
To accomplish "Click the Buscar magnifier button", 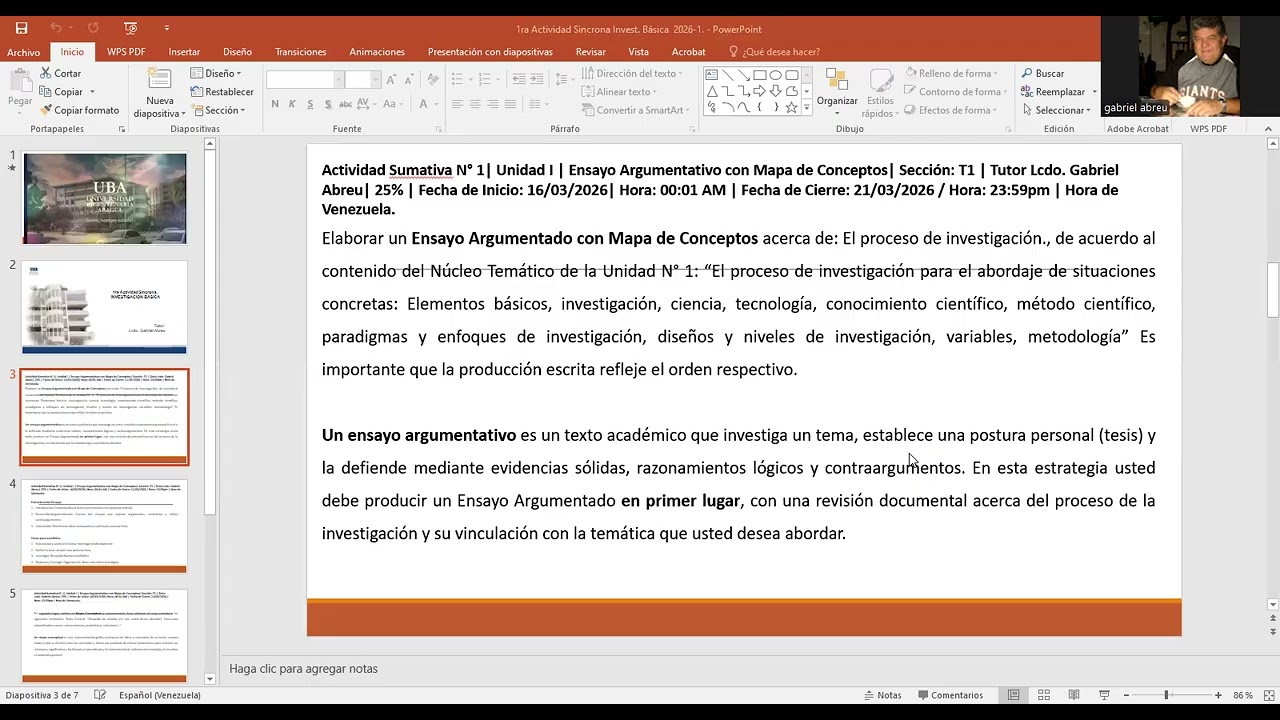I will coord(1042,73).
